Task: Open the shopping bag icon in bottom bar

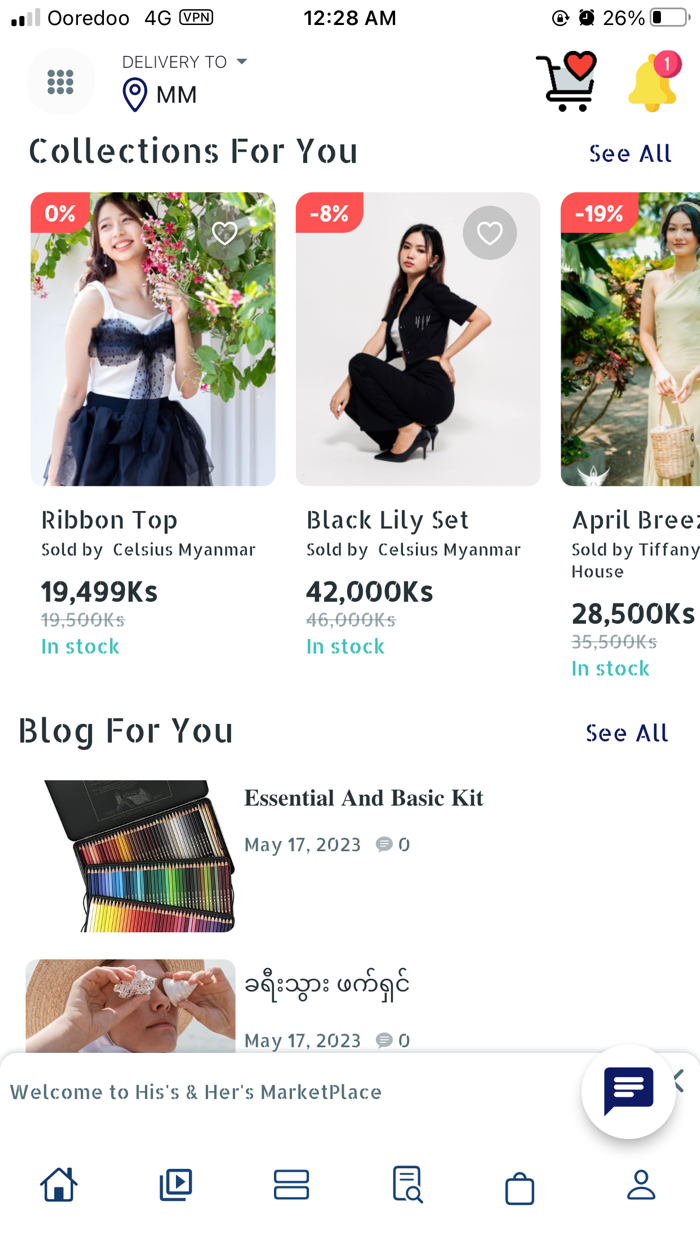Action: tap(520, 1185)
